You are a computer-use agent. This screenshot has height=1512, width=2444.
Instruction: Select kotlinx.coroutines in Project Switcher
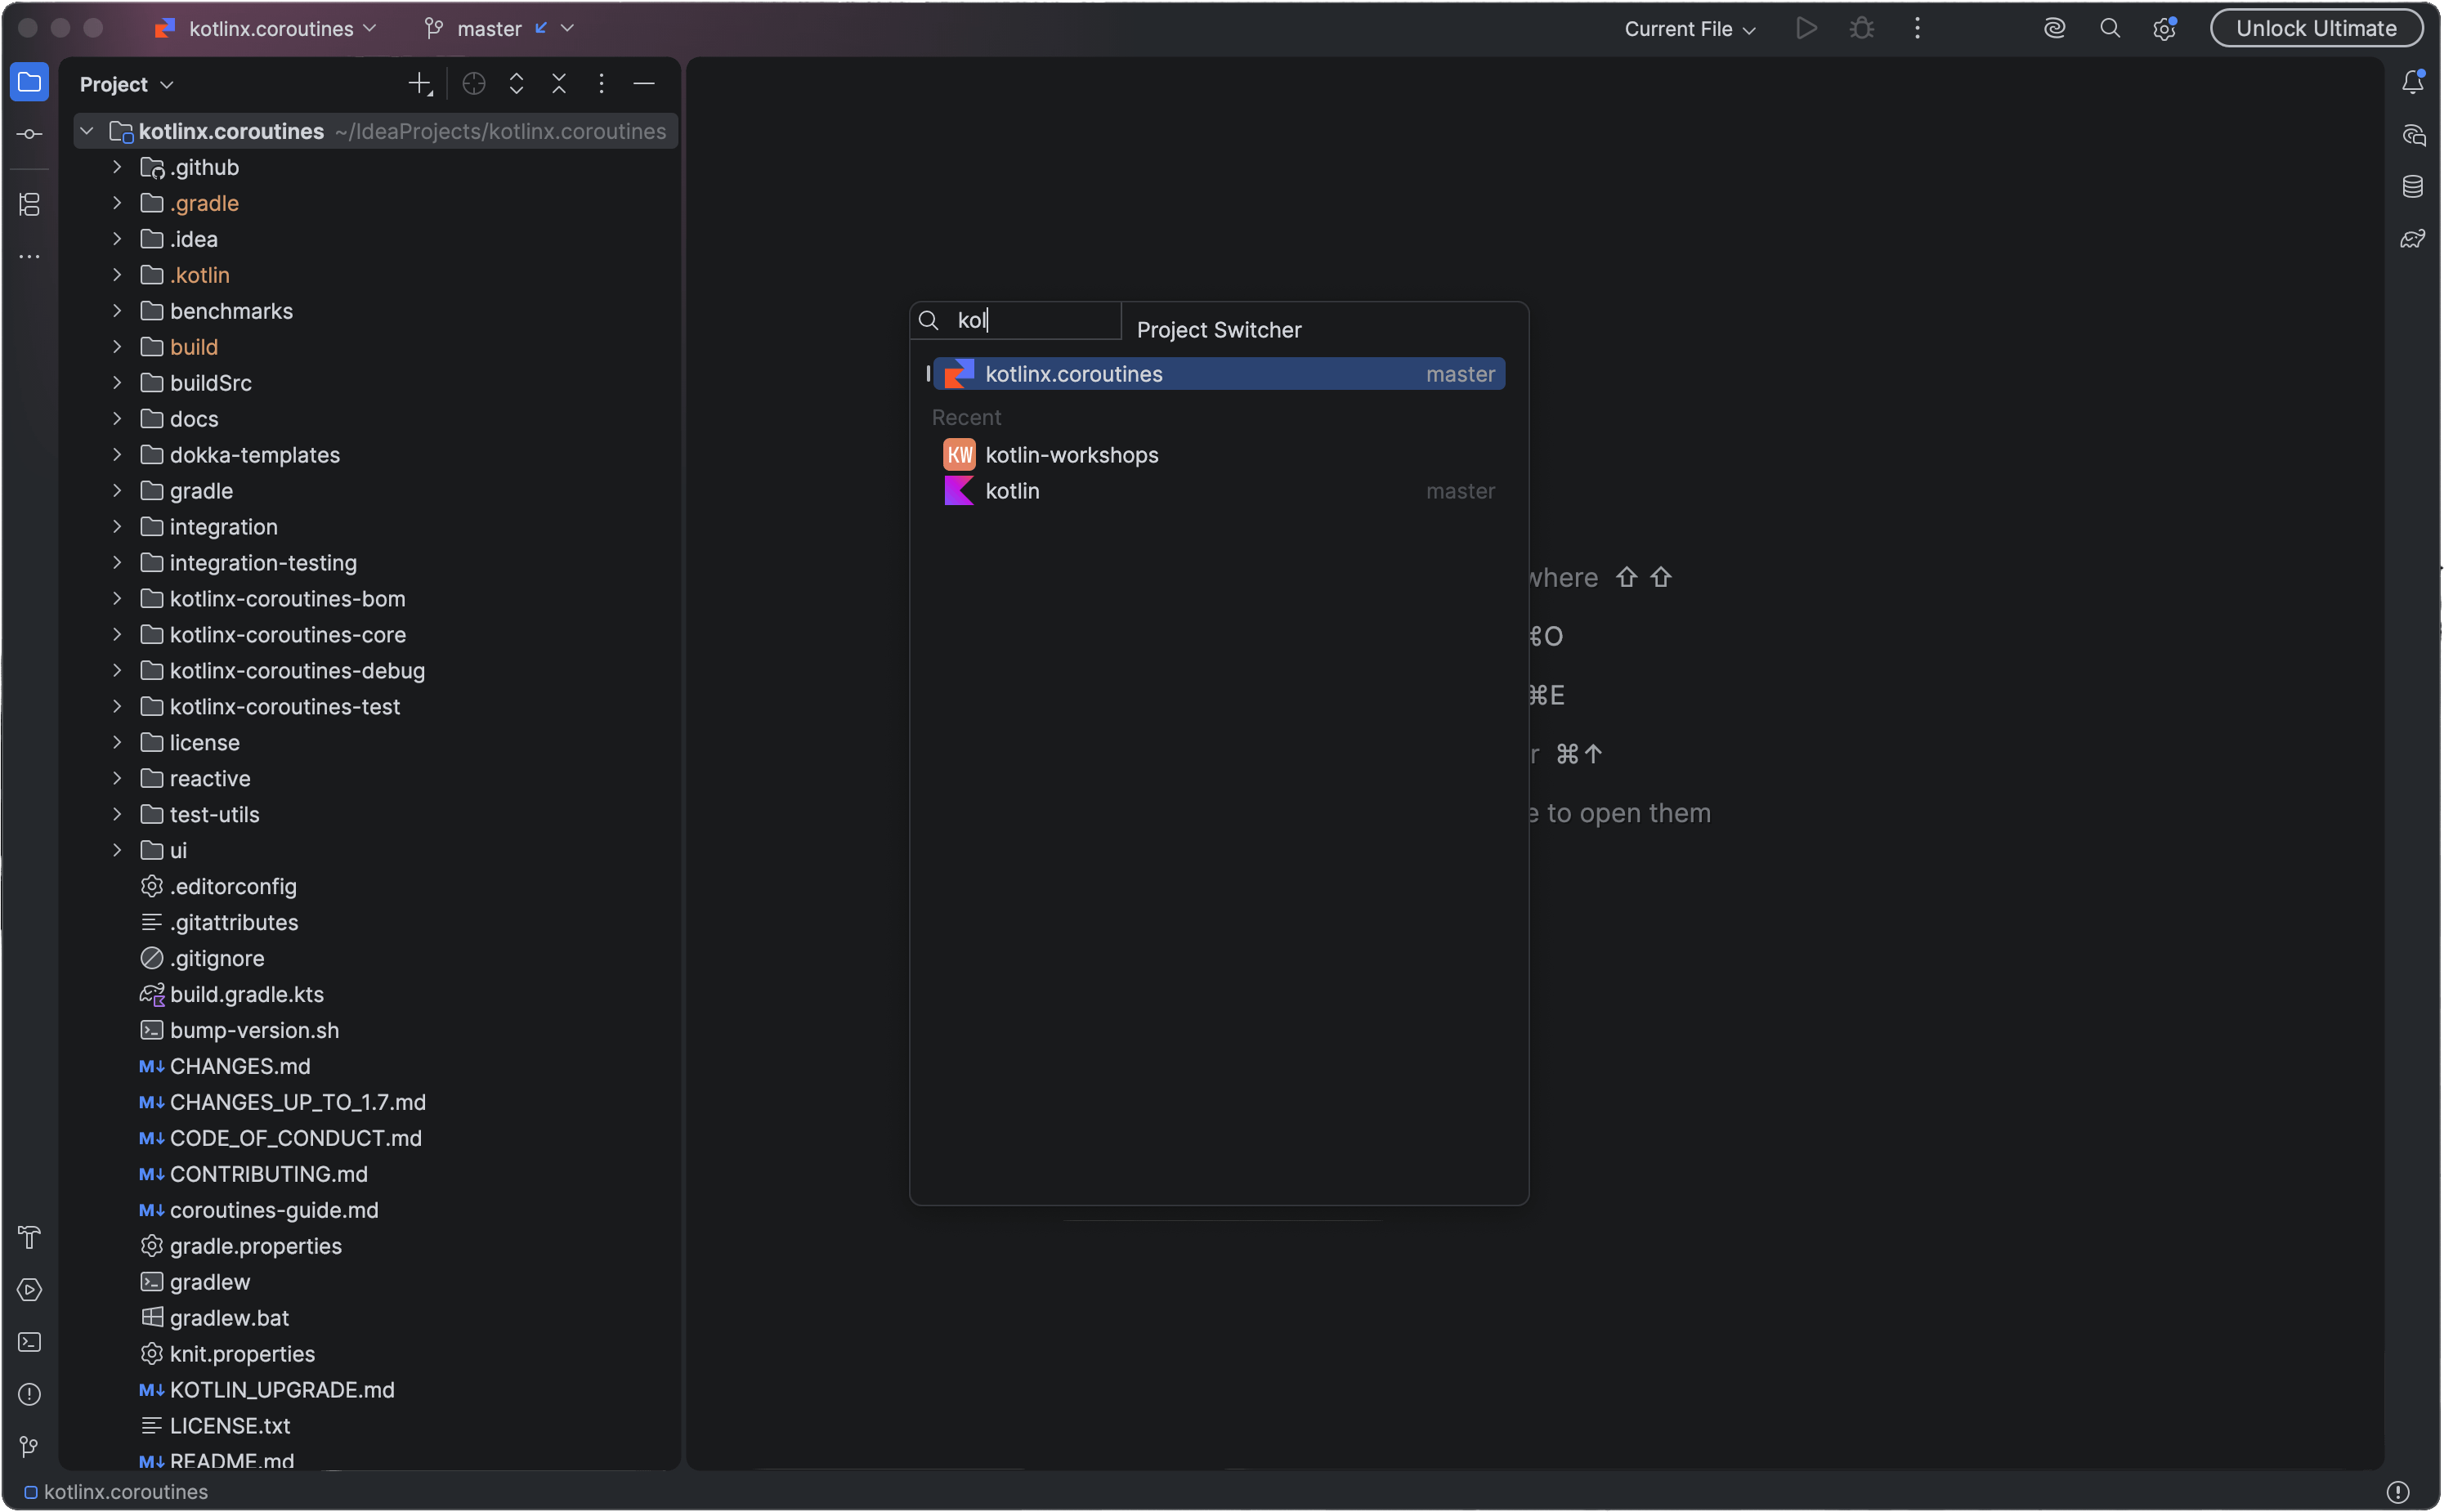coord(1219,374)
